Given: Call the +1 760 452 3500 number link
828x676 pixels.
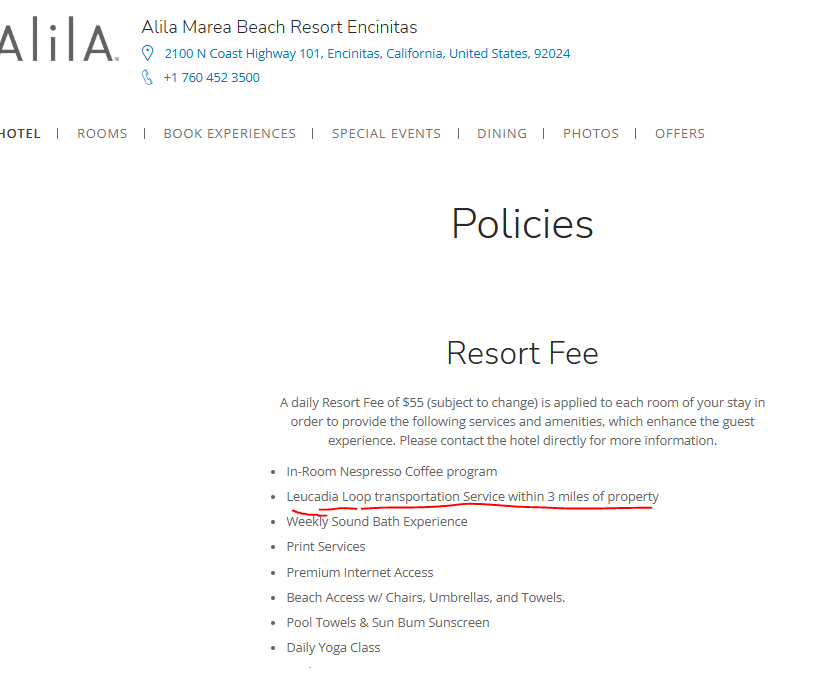Looking at the screenshot, I should (x=212, y=78).
